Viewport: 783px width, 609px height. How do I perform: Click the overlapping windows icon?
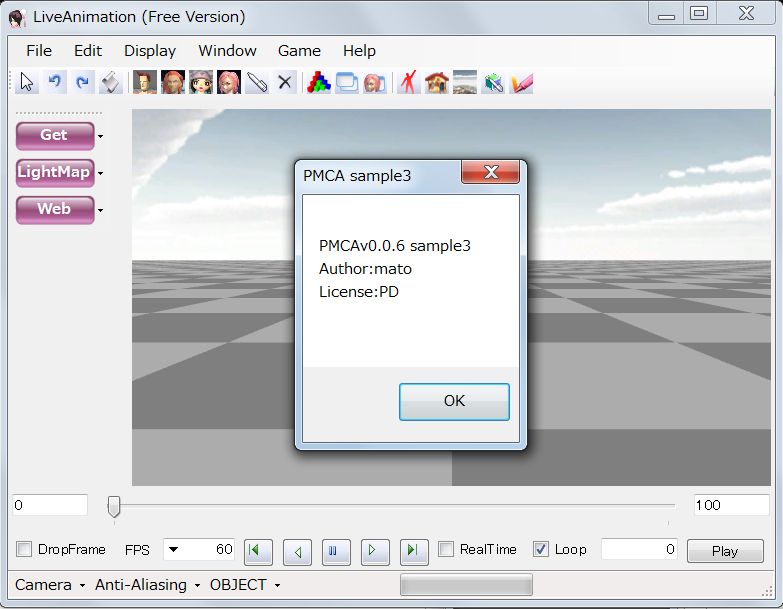(347, 82)
